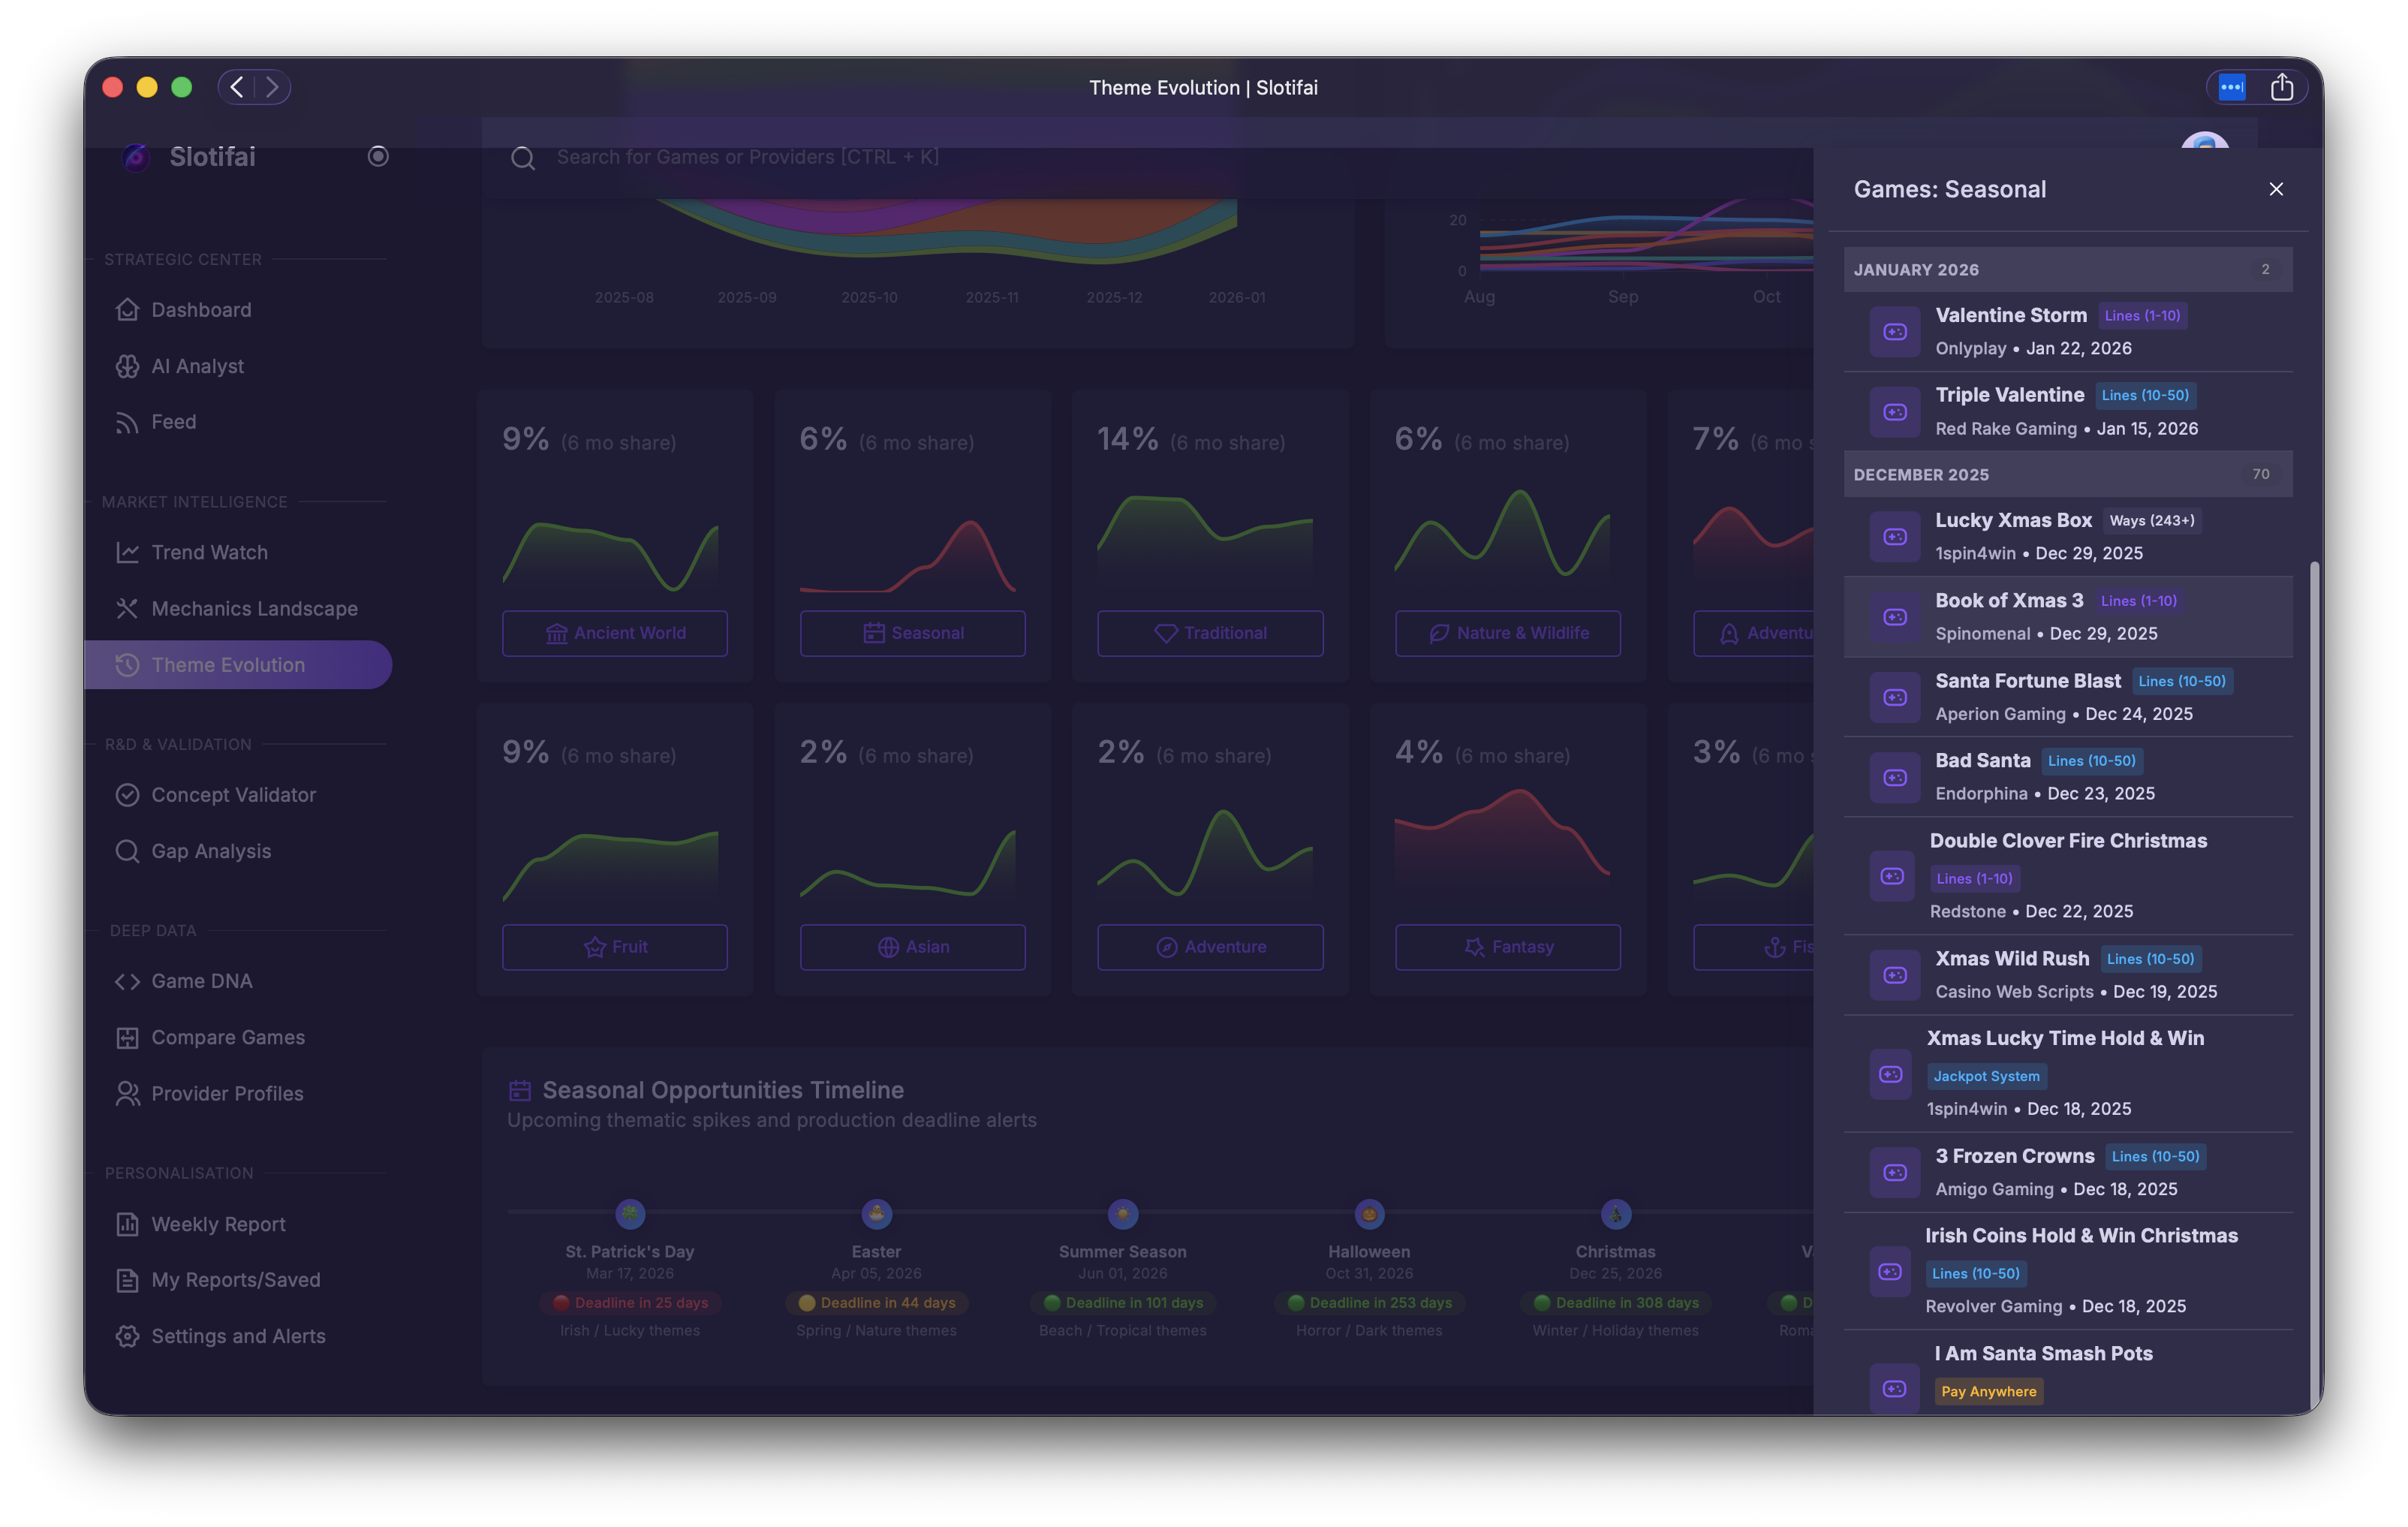Screen dimensions: 2408x1527
Task: Collapse the December 2025 group header
Action: [x=2068, y=474]
